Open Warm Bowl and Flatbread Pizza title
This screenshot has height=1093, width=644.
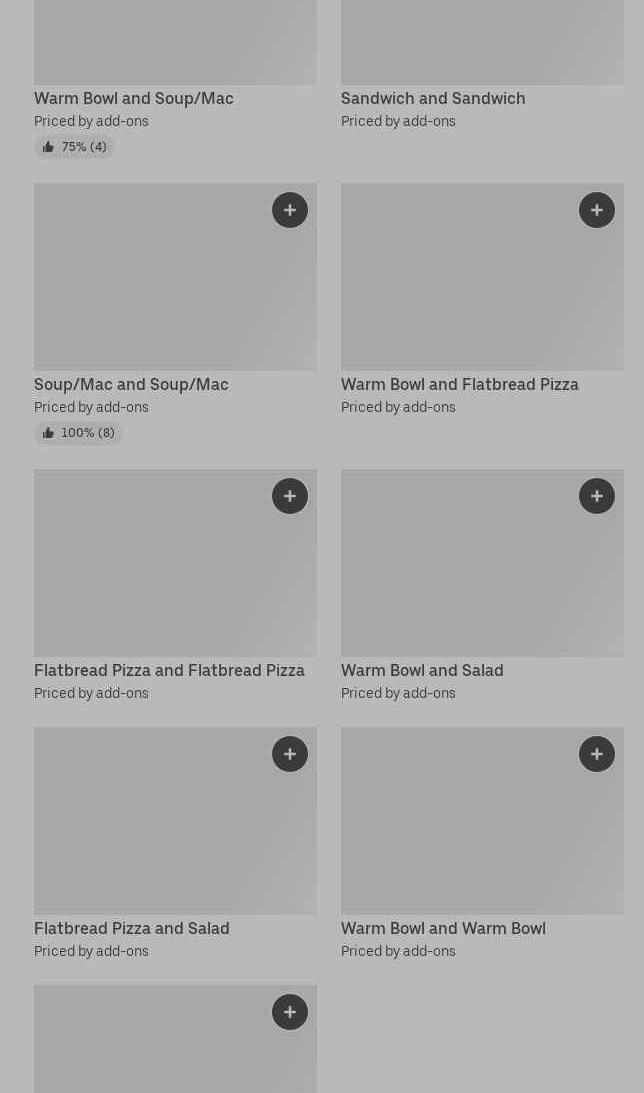460,384
